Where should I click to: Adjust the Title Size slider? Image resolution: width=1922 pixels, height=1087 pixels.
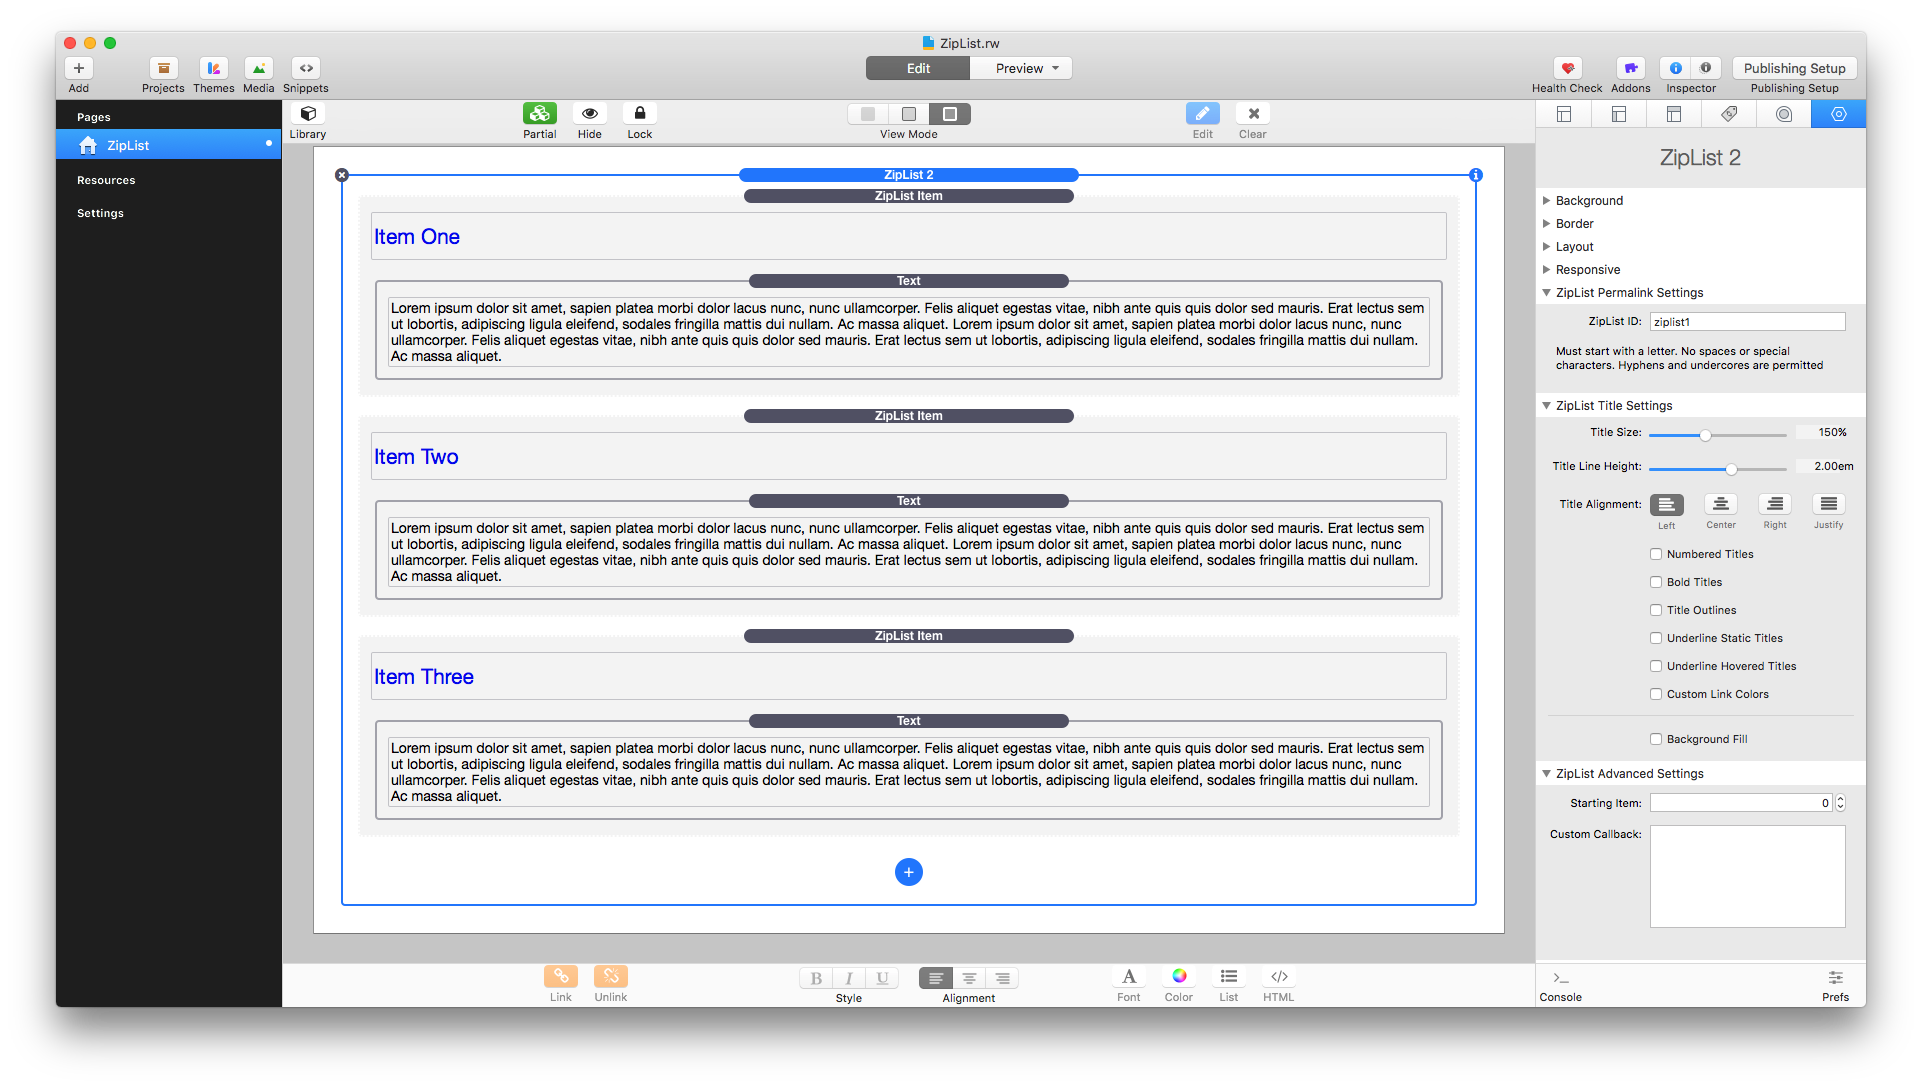(x=1705, y=435)
